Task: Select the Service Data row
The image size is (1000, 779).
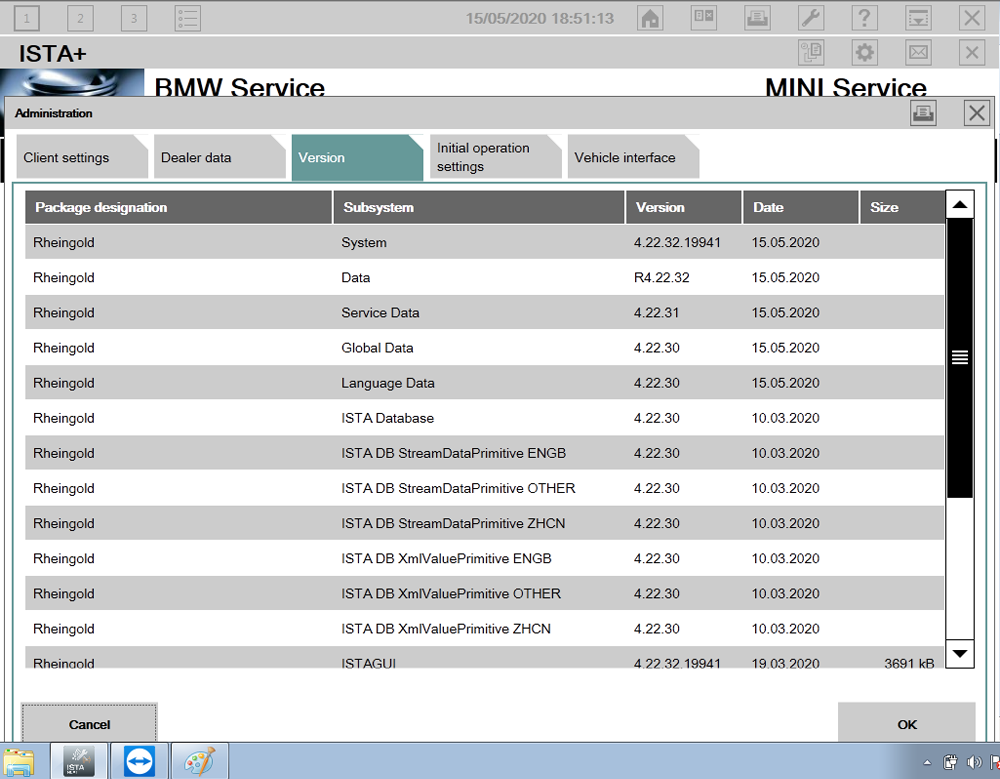Action: [485, 313]
